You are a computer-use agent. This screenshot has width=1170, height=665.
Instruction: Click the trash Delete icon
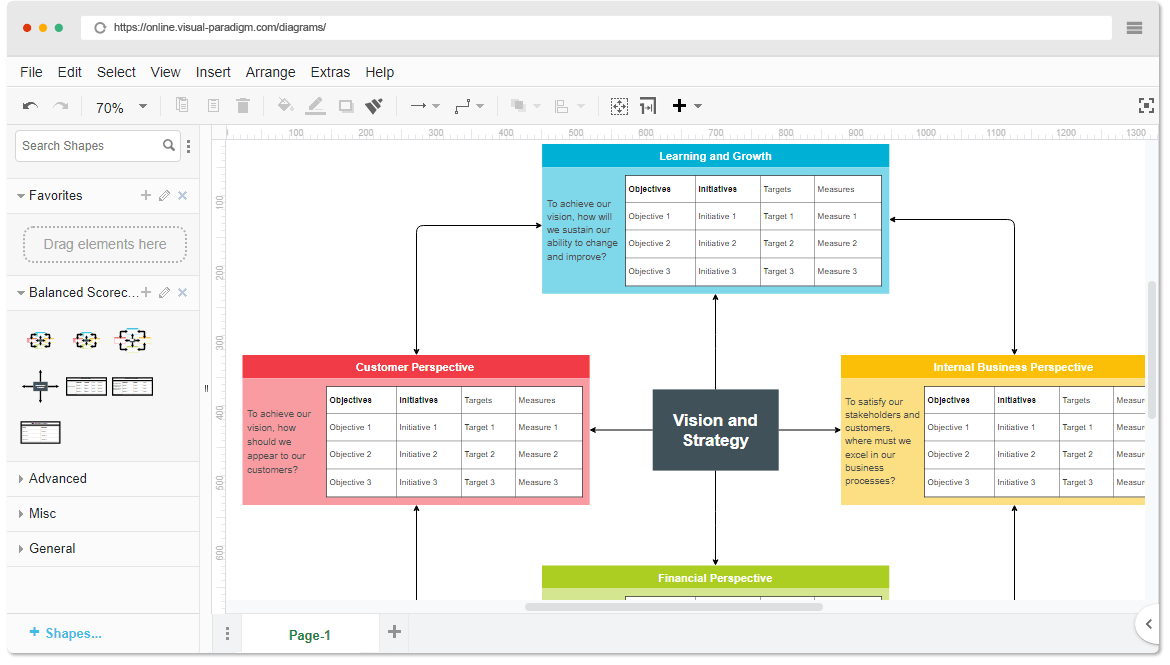(x=243, y=105)
